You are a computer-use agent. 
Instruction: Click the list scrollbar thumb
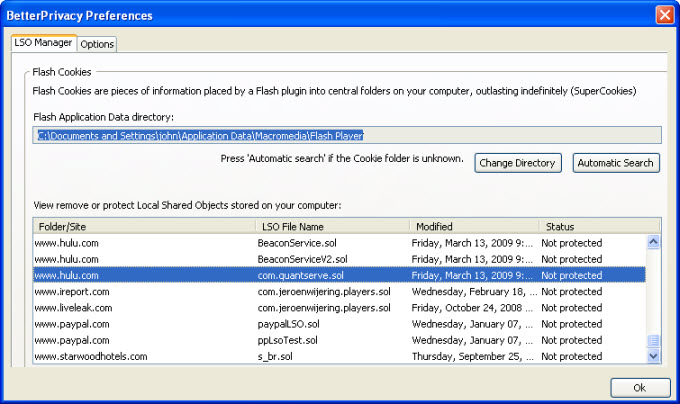pos(653,340)
